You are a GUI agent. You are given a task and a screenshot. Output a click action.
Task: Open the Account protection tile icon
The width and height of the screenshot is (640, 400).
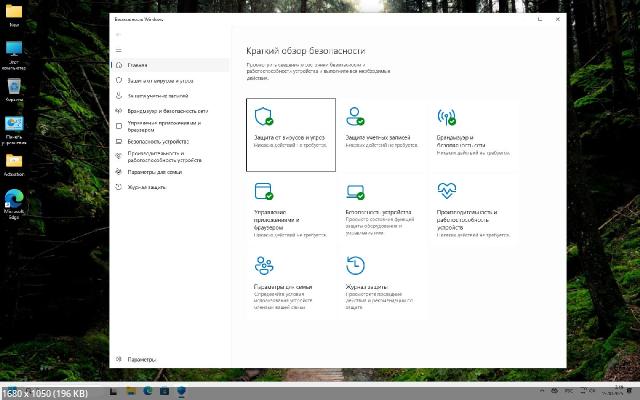coord(355,116)
